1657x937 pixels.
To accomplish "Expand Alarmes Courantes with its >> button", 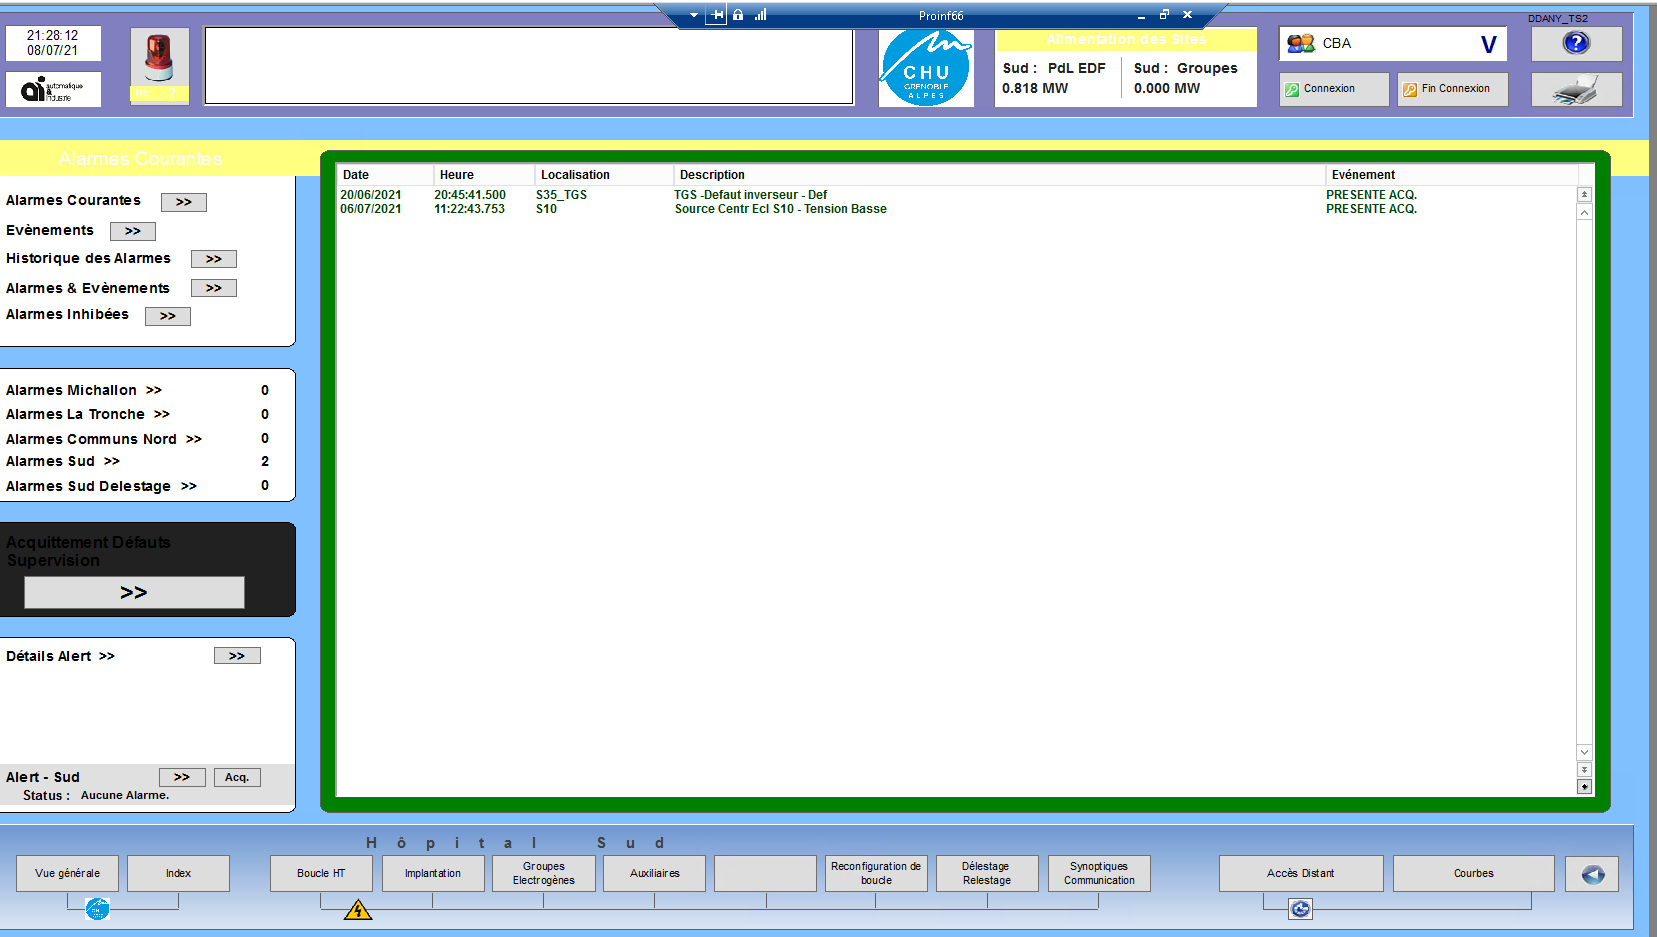I will pos(184,202).
